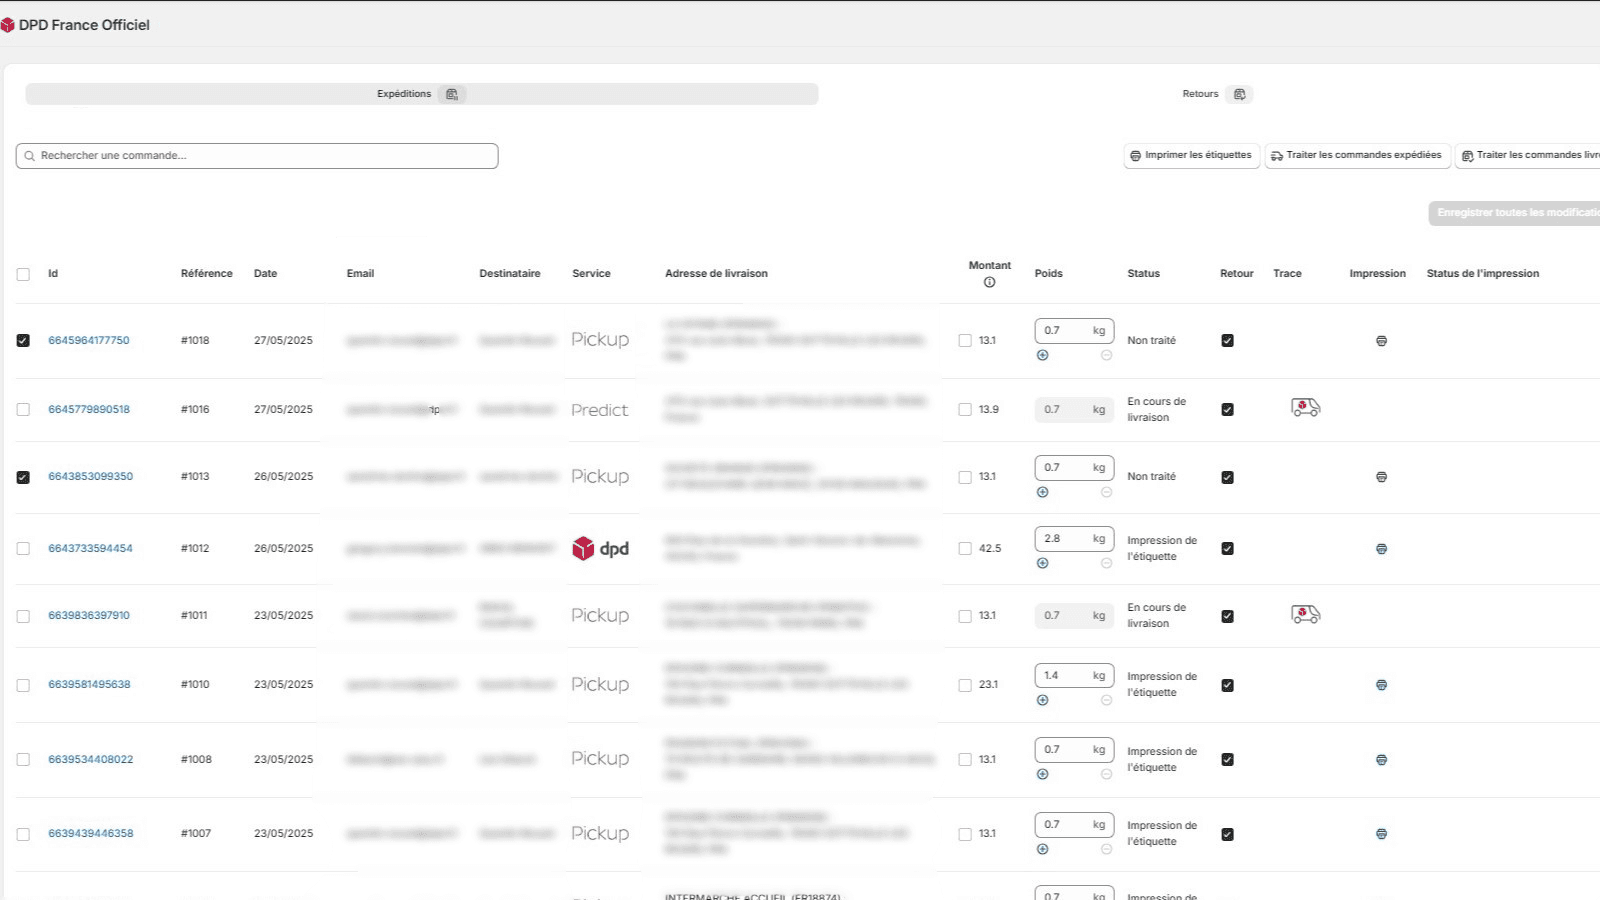Click the Rechercher une commande search field
This screenshot has width=1600, height=900.
click(x=257, y=156)
